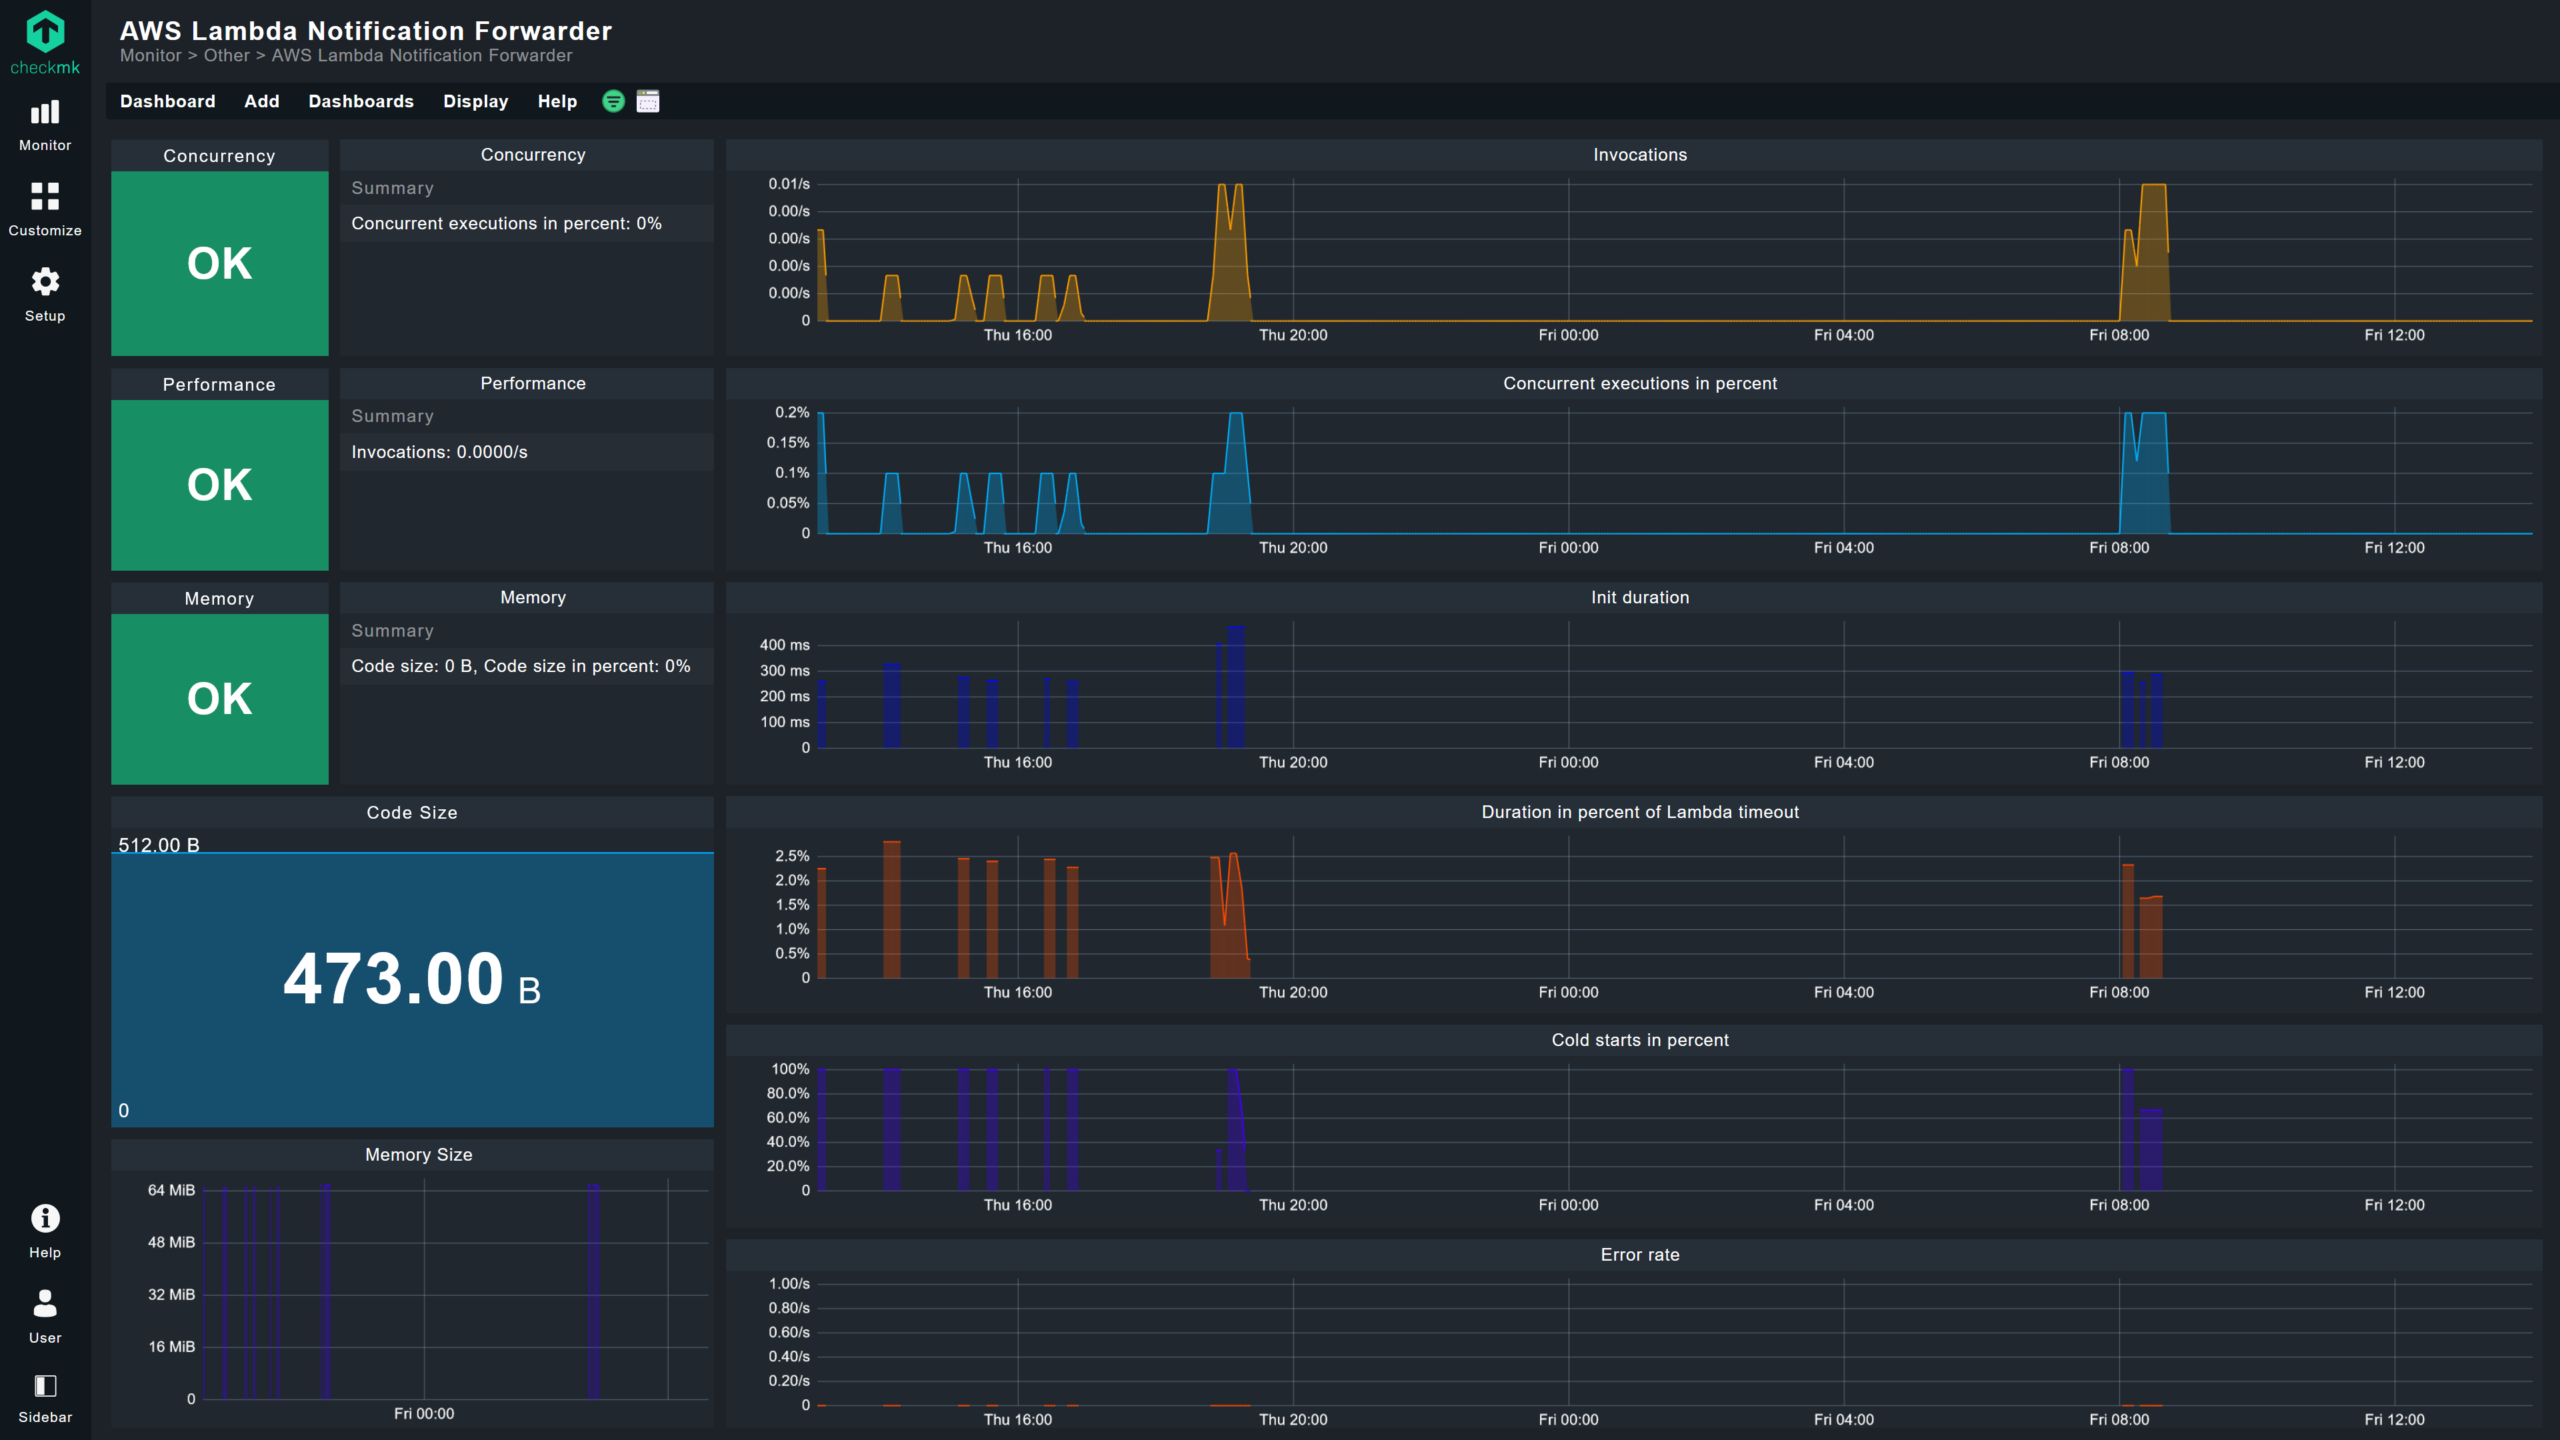This screenshot has height=1440, width=2560.
Task: Click the Memory Size graph title
Action: [x=419, y=1155]
